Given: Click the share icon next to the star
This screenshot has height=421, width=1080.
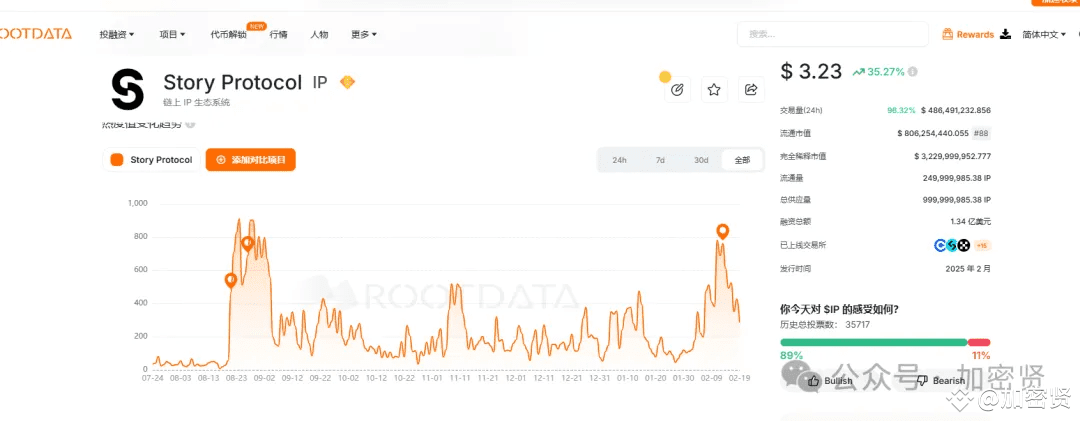Looking at the screenshot, I should (750, 90).
